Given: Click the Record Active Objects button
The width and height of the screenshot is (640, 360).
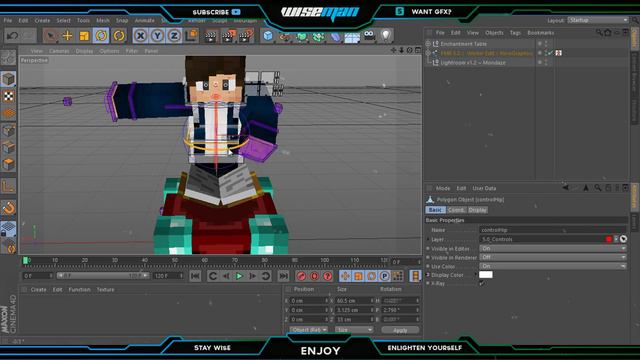Looking at the screenshot, I should point(301,276).
